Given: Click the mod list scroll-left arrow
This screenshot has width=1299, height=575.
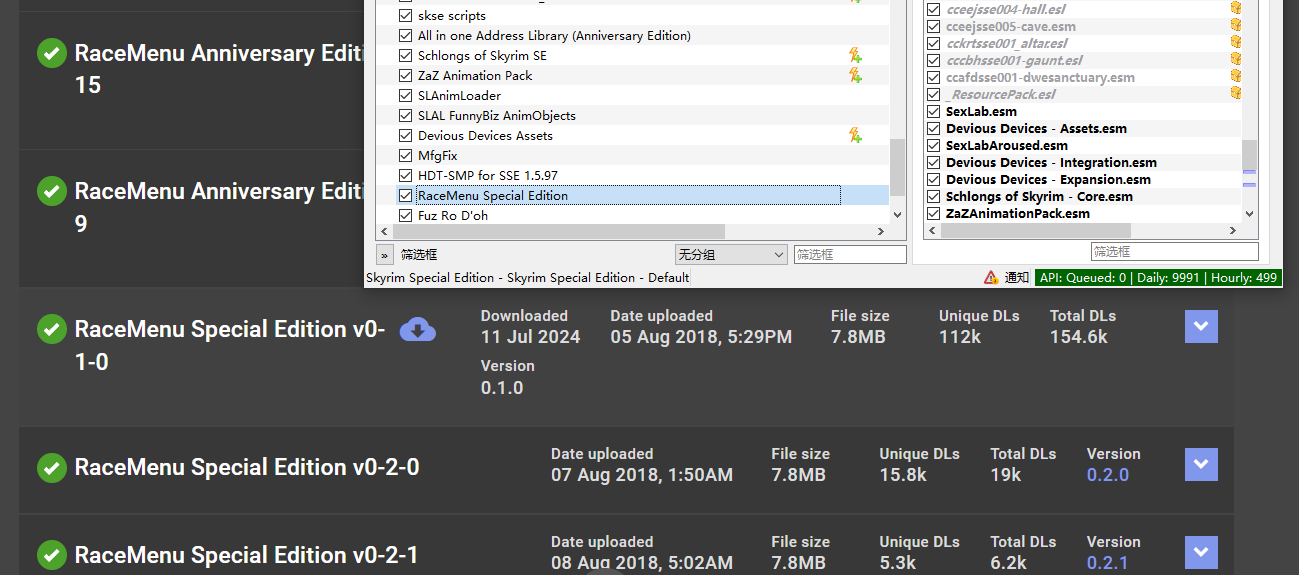Looking at the screenshot, I should tap(385, 231).
